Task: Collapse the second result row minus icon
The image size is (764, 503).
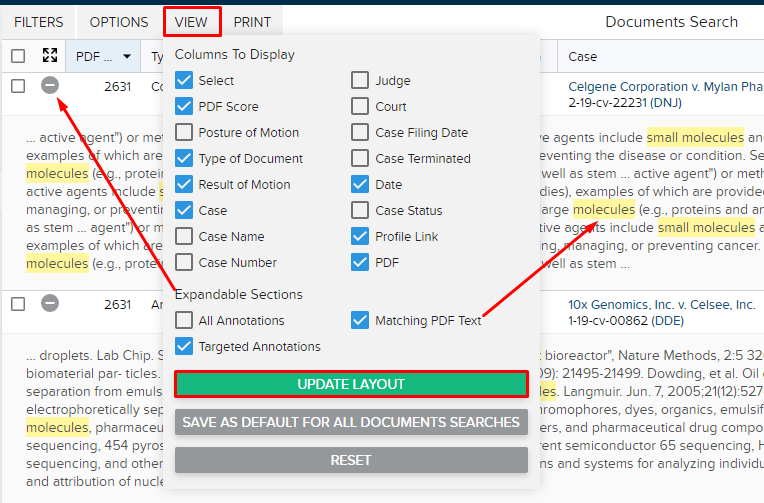Action: coord(50,303)
